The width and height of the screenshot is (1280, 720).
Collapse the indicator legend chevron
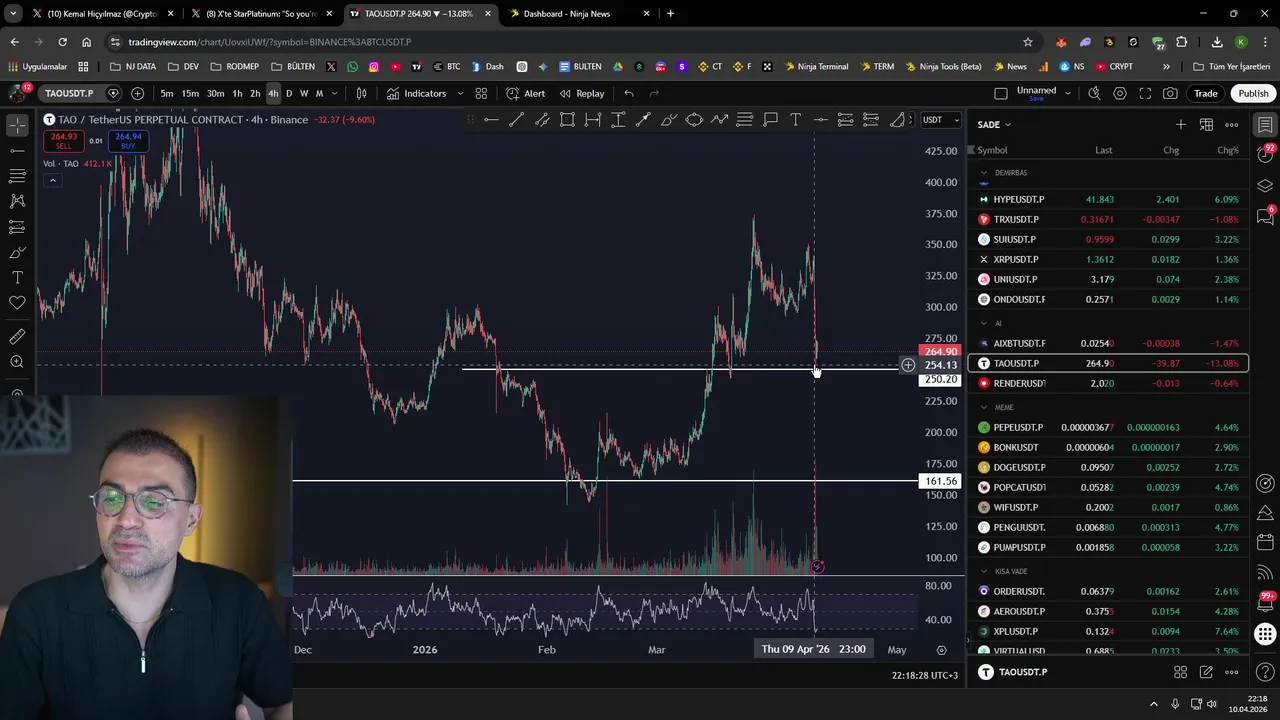52,181
